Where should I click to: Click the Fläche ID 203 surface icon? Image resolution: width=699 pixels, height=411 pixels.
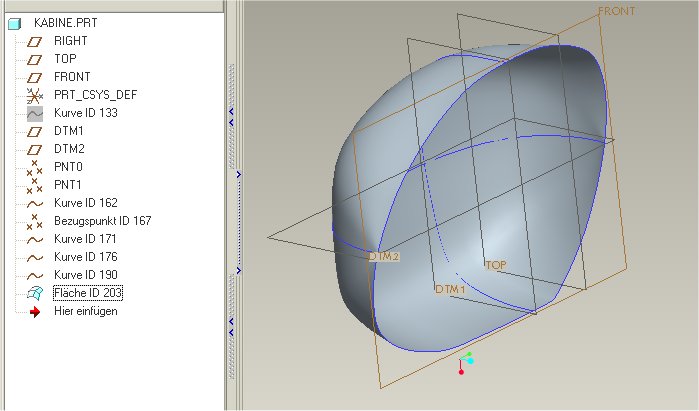(x=35, y=293)
